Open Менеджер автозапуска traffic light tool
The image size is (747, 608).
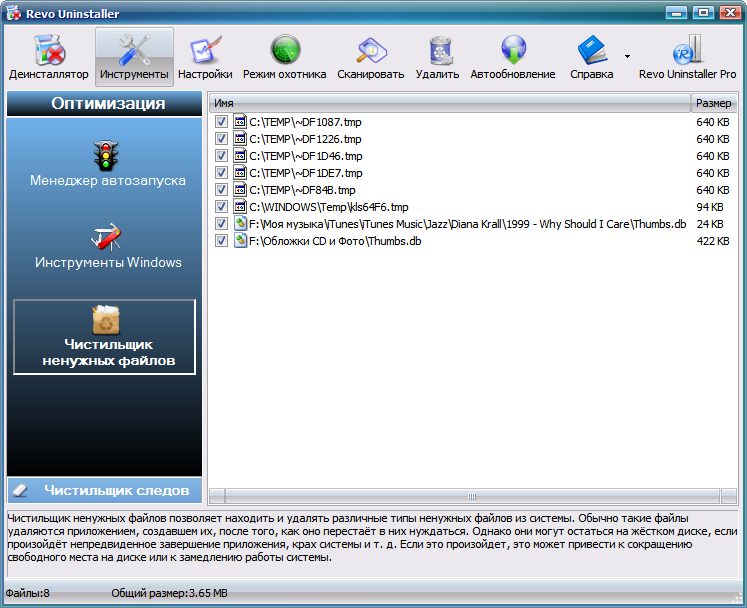coord(108,163)
